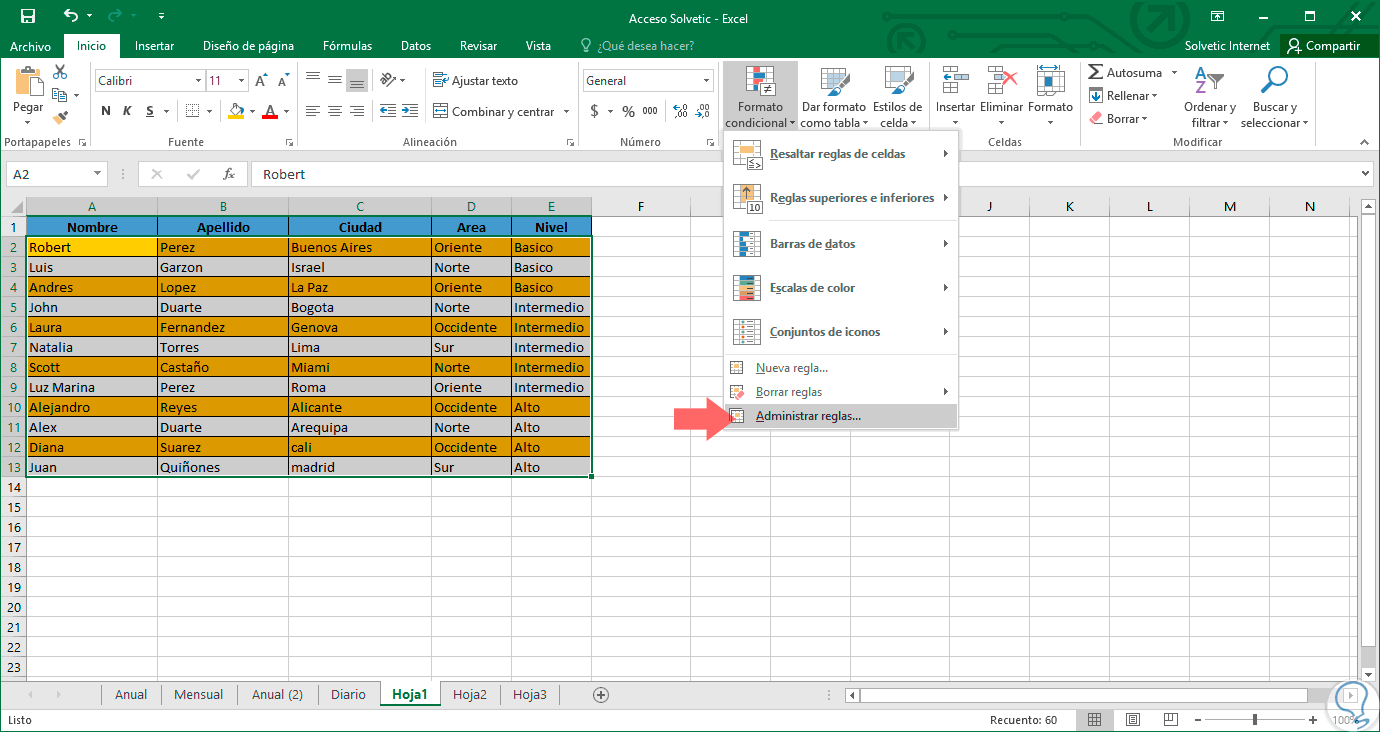
Task: Toggle bold formatting (N)
Action: 104,111
